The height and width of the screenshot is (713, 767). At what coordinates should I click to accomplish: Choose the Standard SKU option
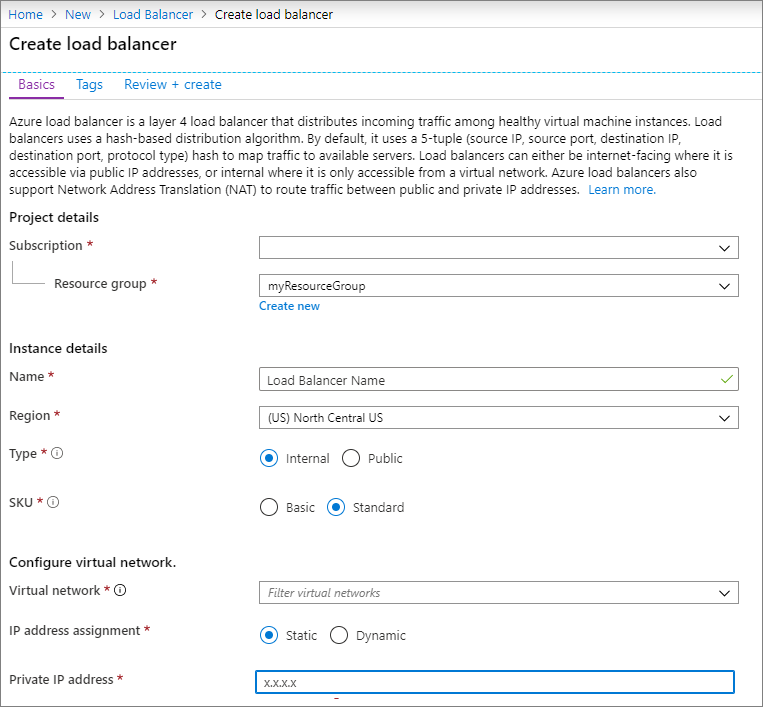(336, 507)
